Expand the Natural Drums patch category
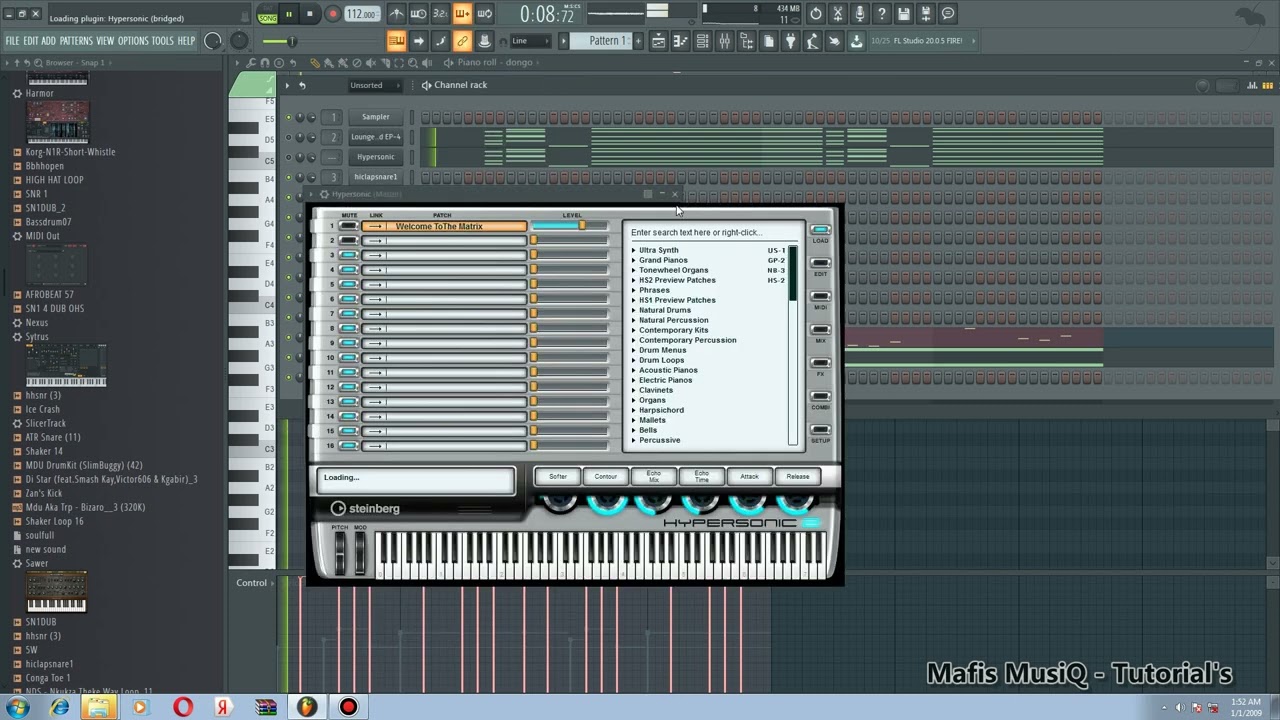This screenshot has height=720, width=1280. pyautogui.click(x=634, y=310)
